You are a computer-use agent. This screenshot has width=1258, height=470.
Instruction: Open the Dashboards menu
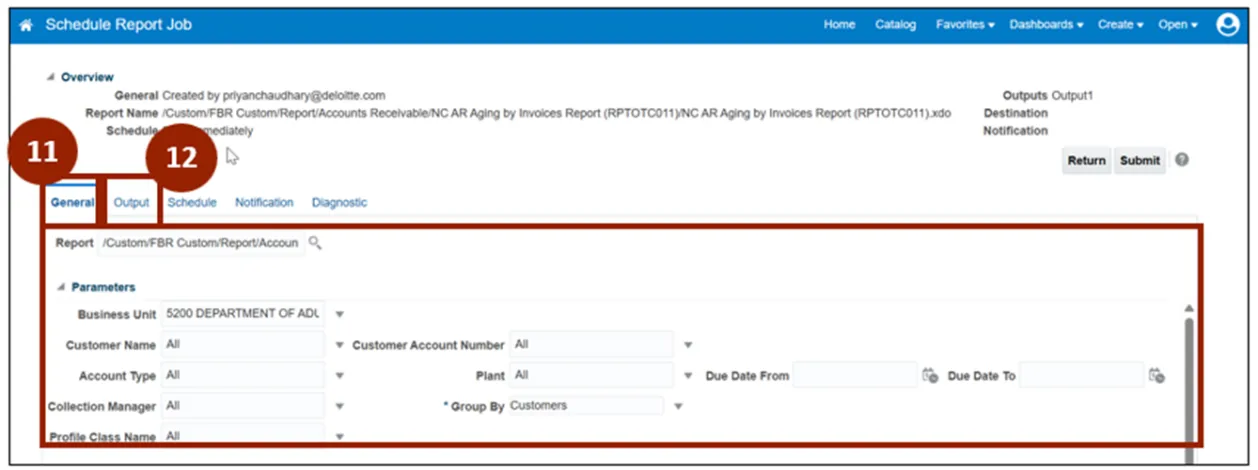pos(1047,25)
